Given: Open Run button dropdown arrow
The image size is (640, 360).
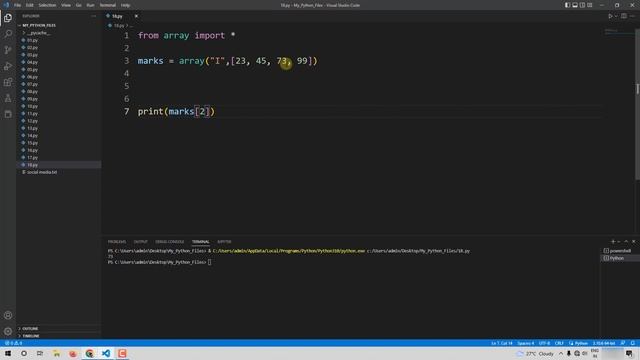Looking at the screenshot, I should coord(616,16).
